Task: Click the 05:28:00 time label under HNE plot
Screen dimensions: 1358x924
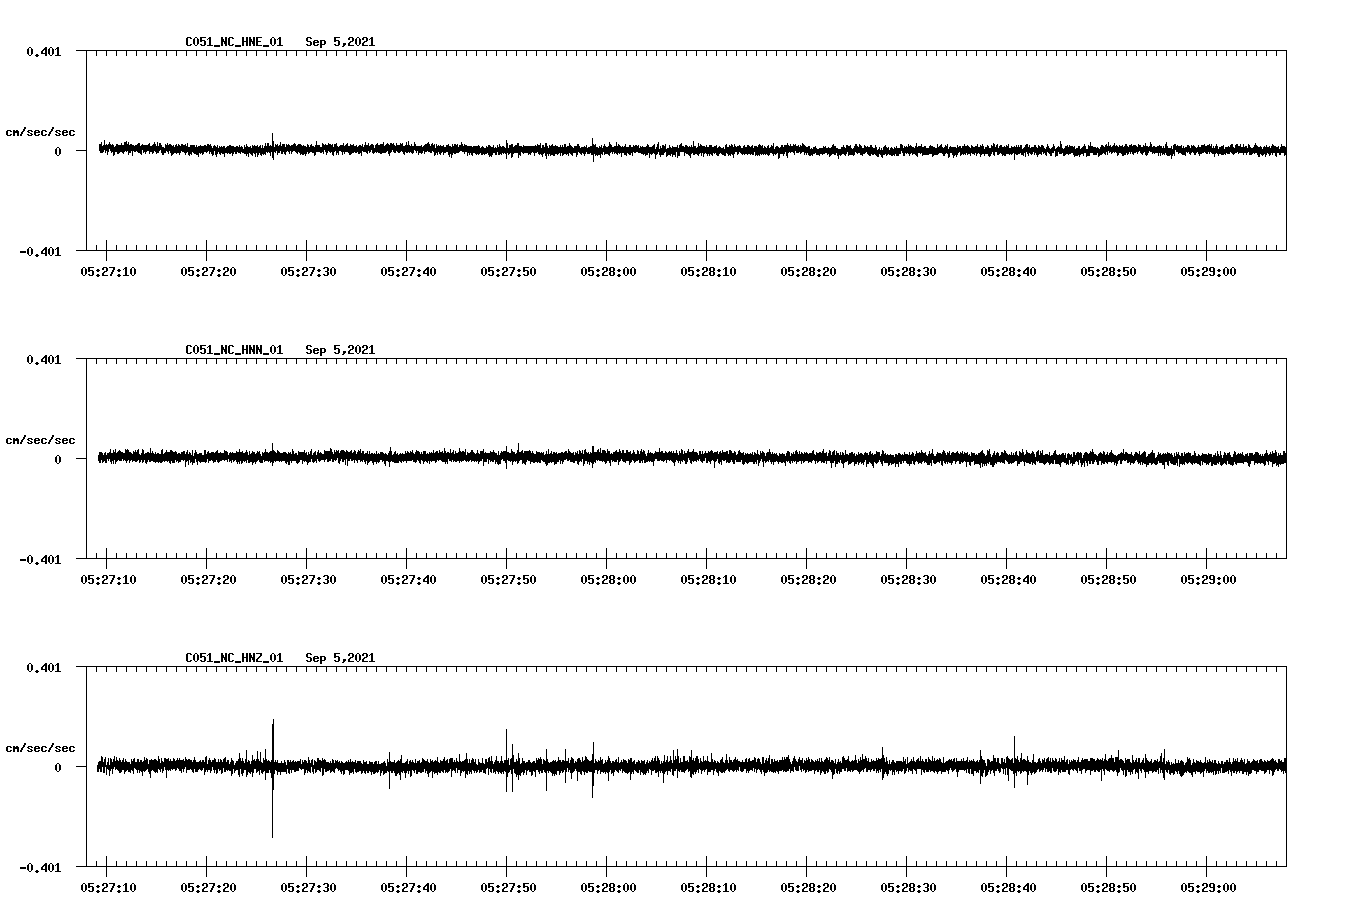Action: (608, 272)
